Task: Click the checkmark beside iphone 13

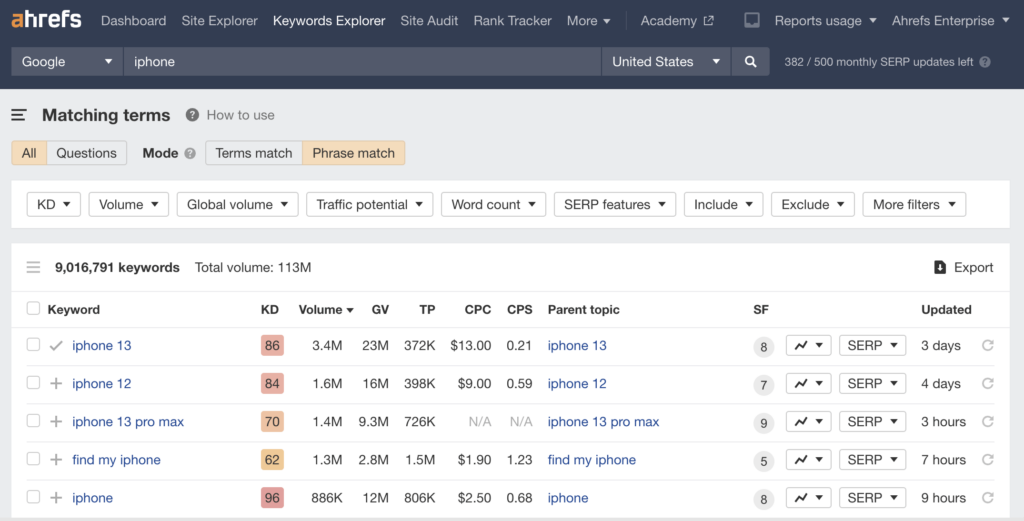Action: 56,345
